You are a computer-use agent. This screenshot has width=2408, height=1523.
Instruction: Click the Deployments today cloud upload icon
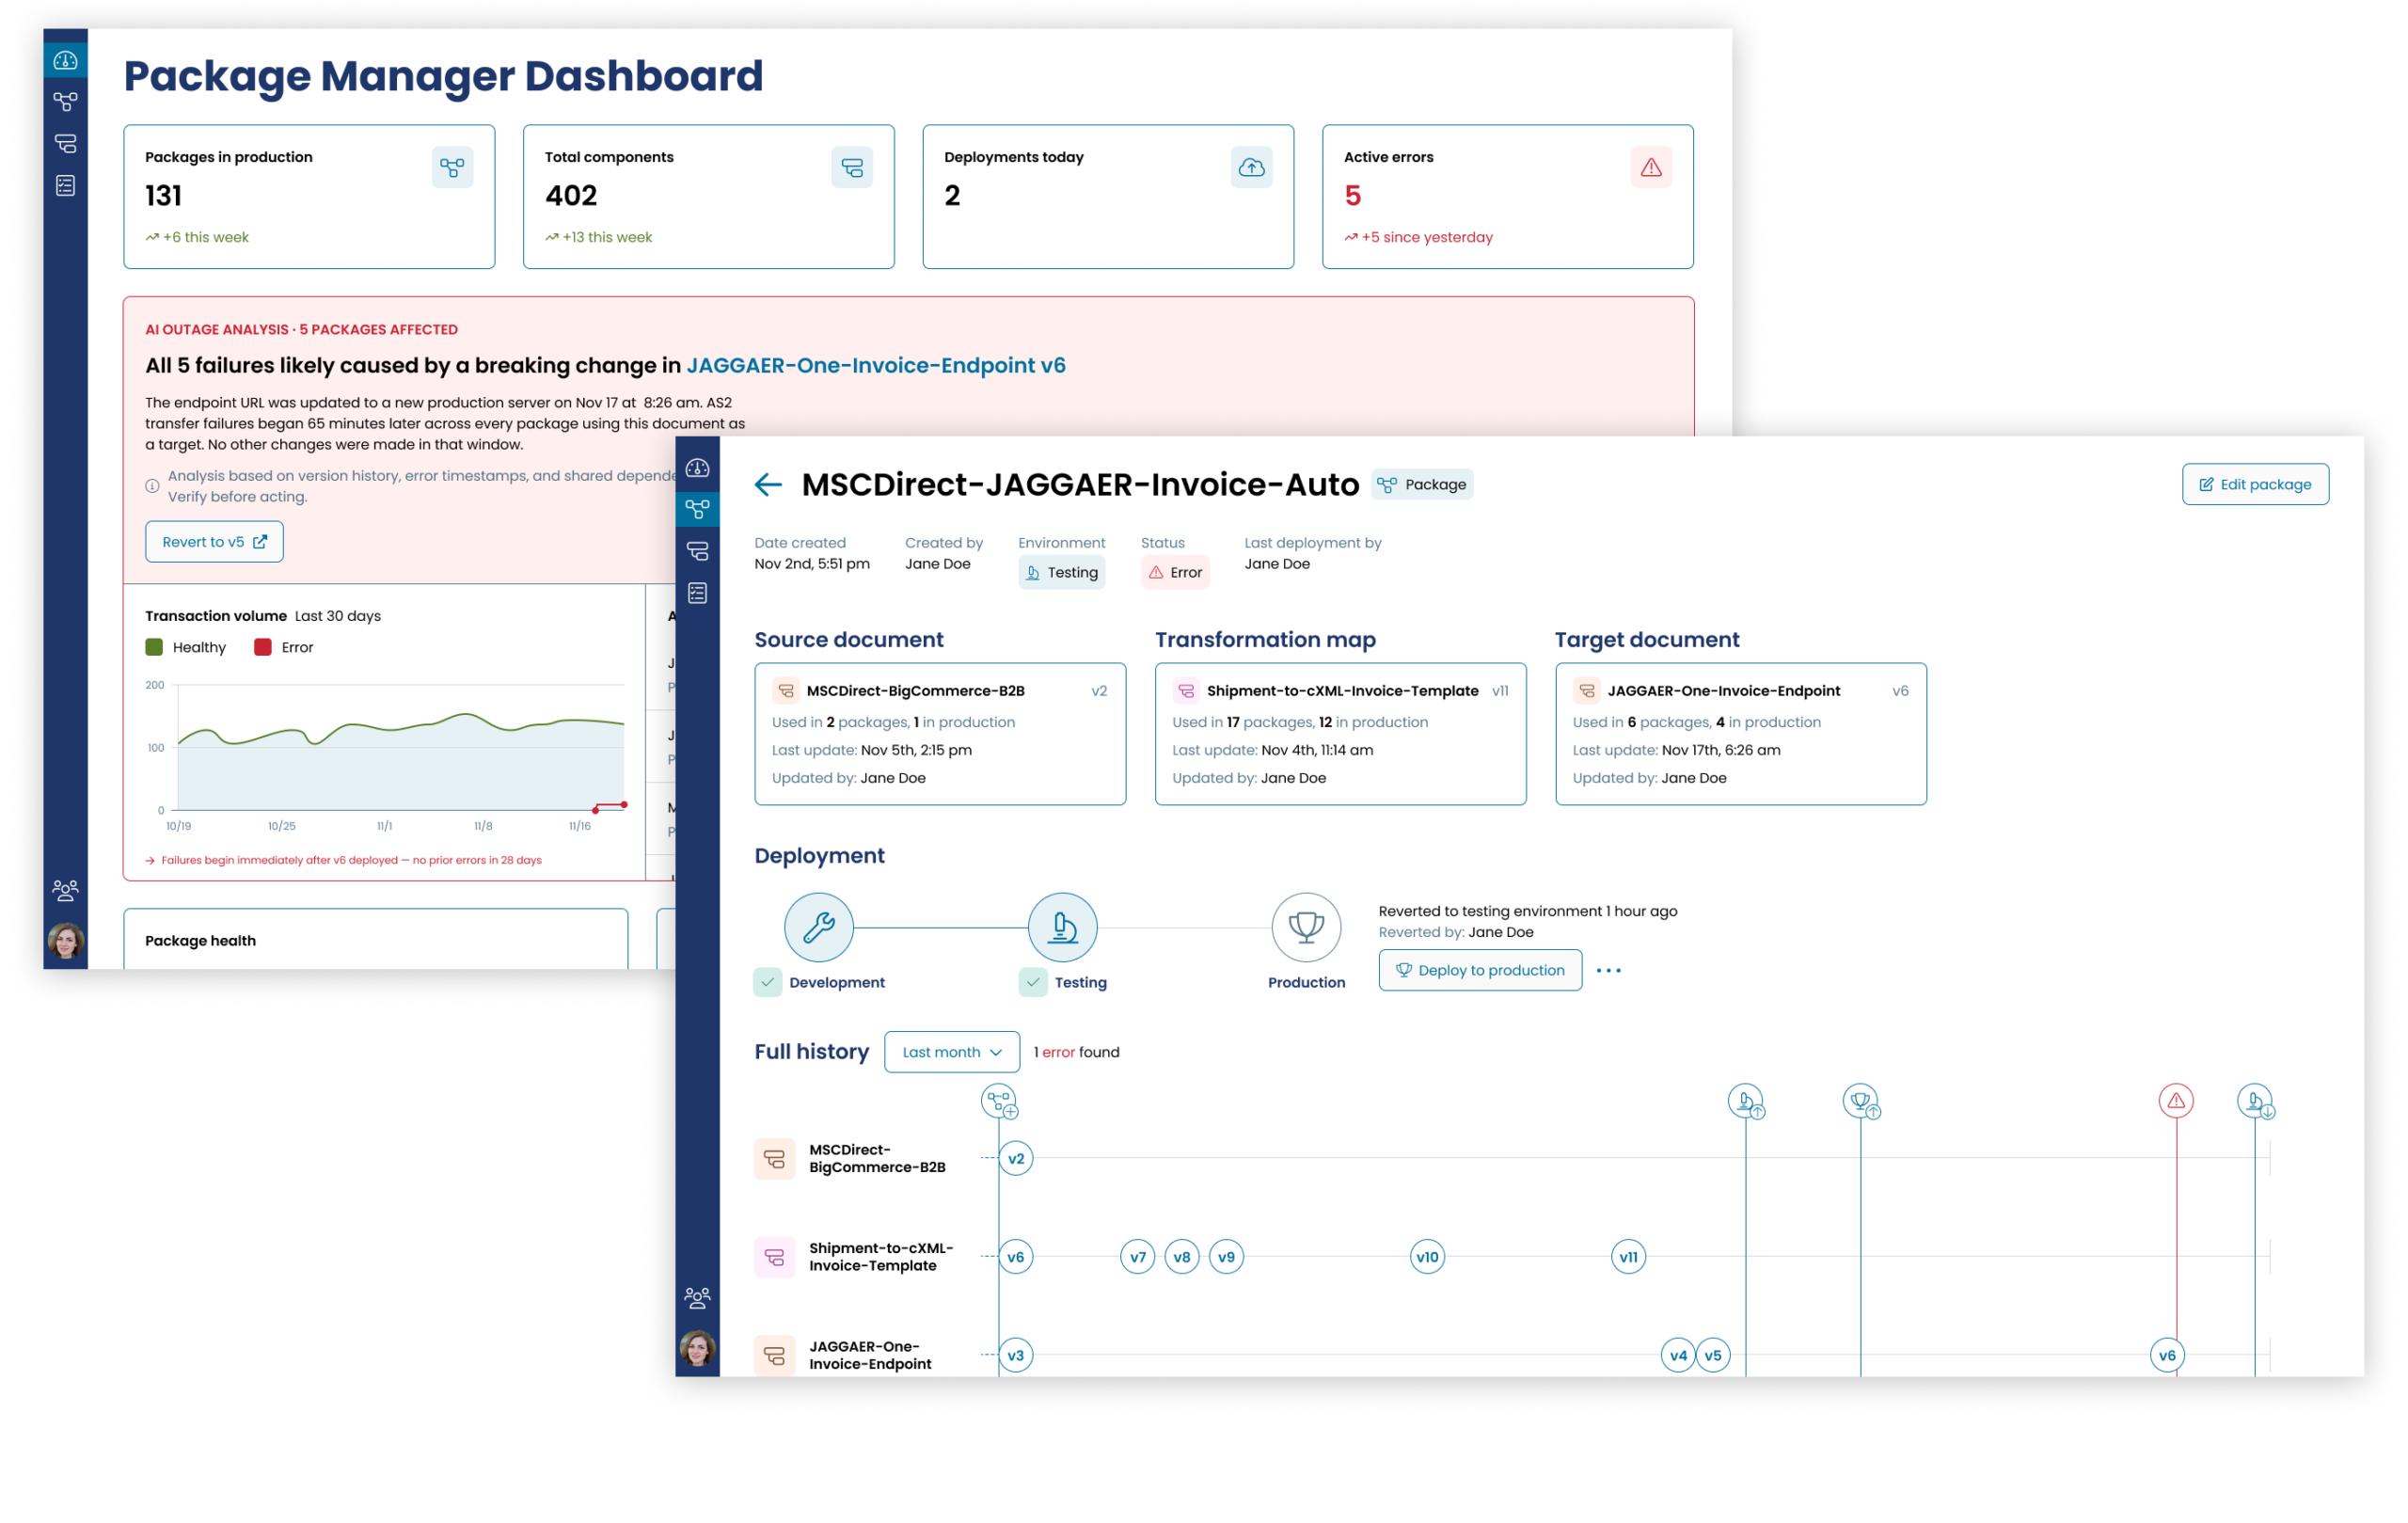(x=1251, y=167)
